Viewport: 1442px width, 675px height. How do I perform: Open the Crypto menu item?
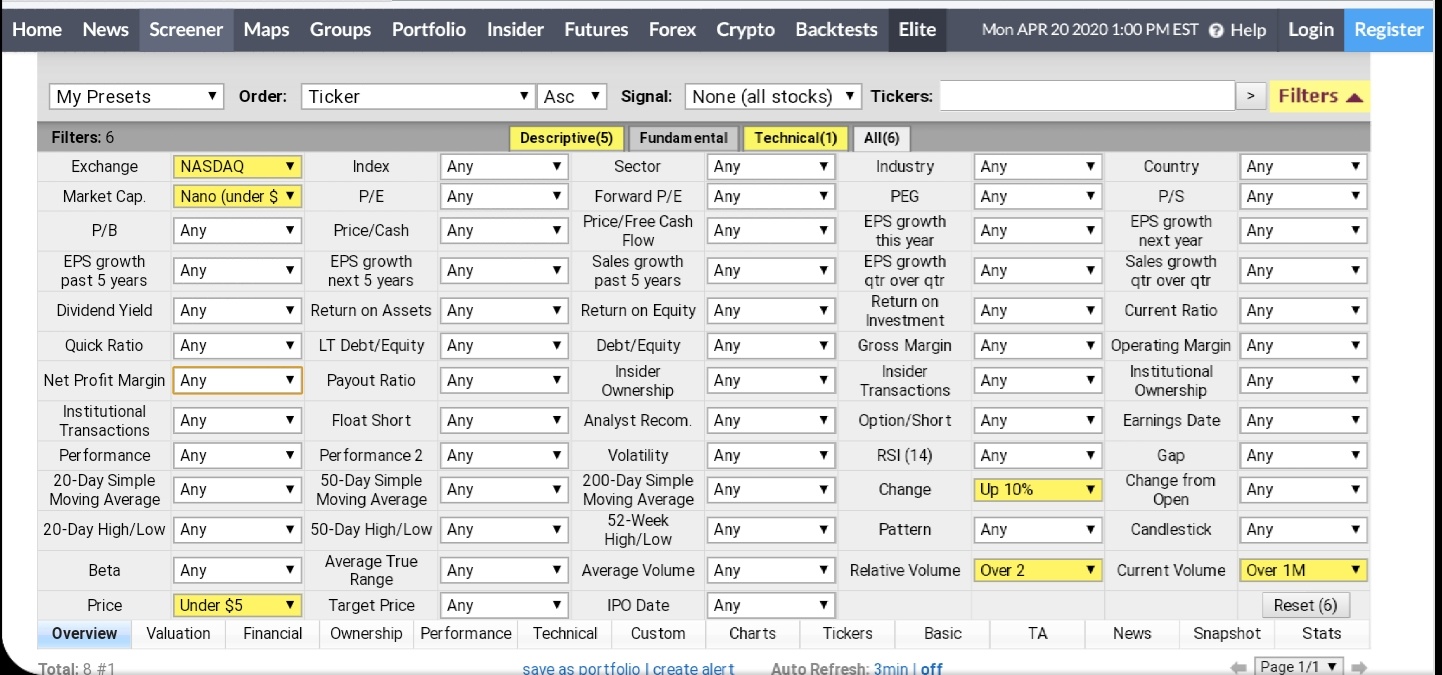tap(745, 30)
